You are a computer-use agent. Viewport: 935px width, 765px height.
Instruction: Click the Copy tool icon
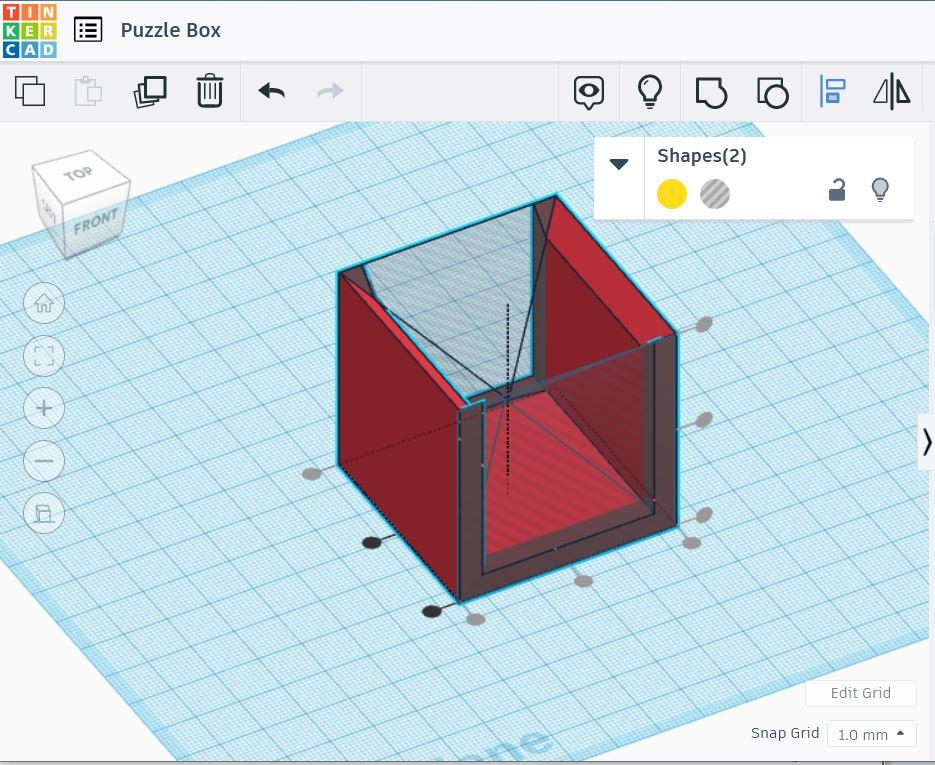(30, 91)
